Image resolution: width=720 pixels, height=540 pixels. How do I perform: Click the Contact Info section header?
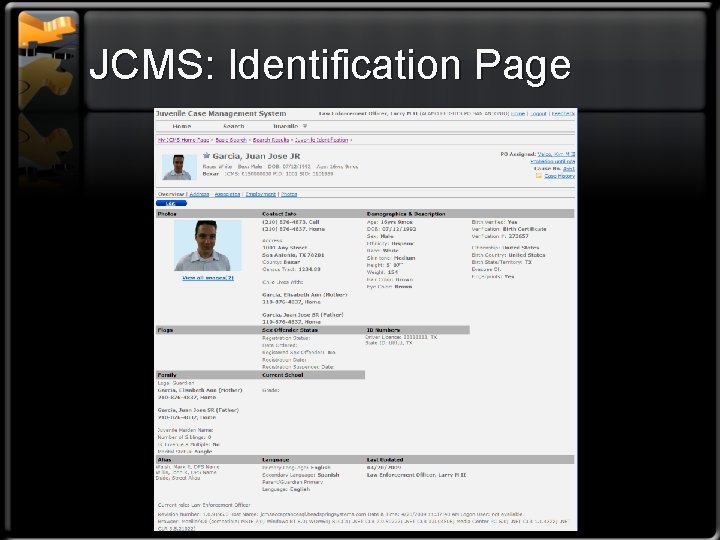point(279,214)
